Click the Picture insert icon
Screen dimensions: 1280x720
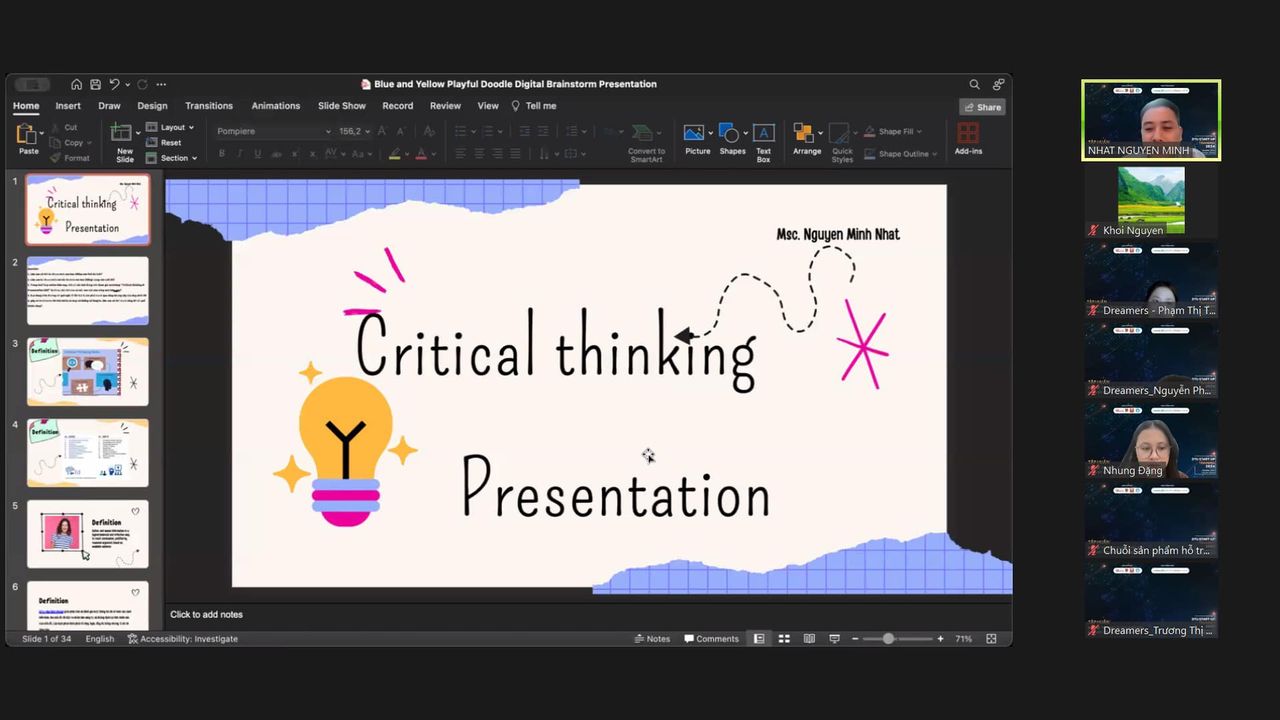[x=694, y=133]
